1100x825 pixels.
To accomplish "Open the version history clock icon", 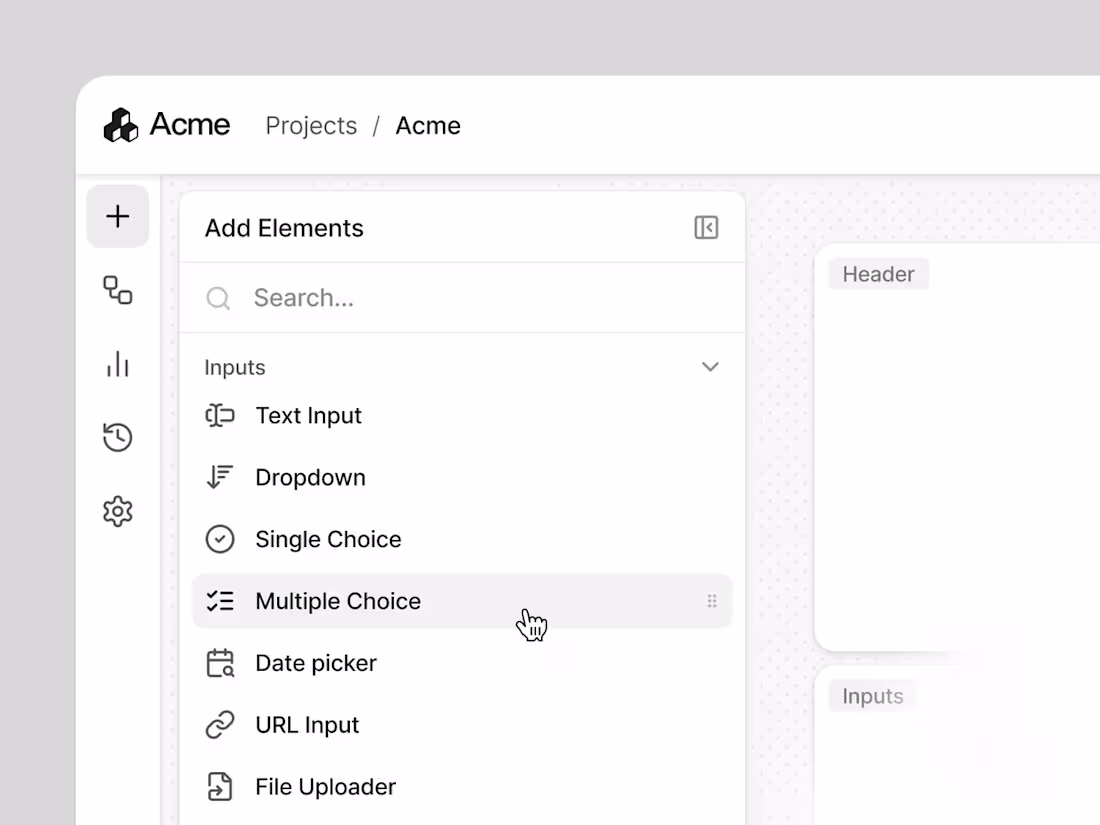I will [x=118, y=437].
